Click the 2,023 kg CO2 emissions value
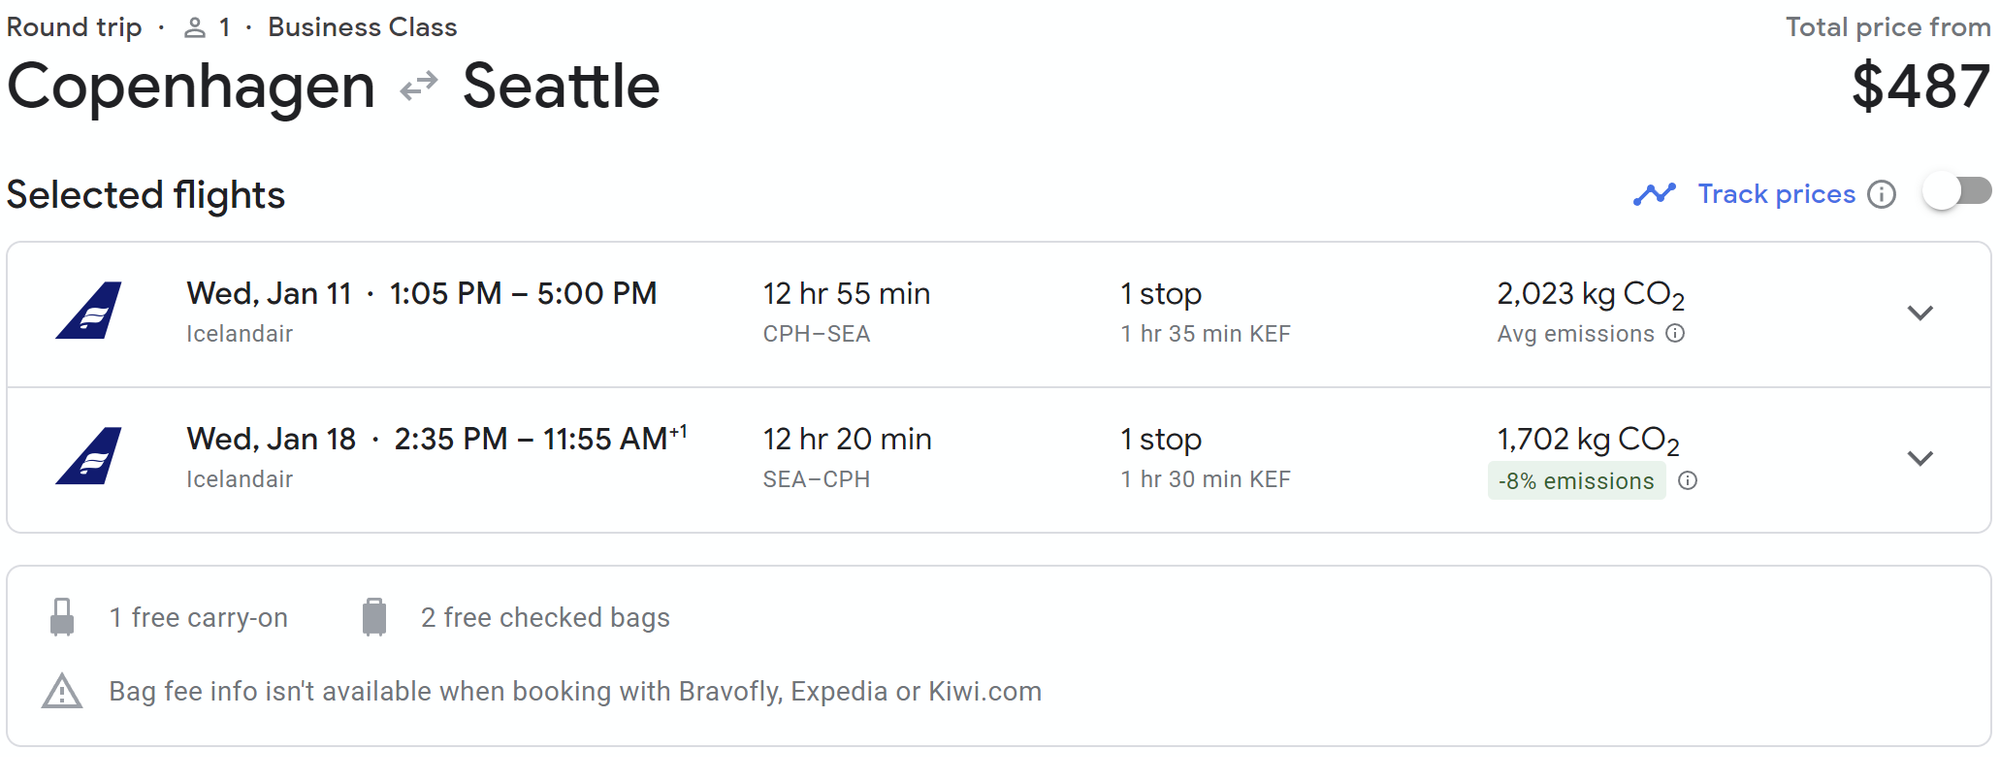 [1590, 295]
